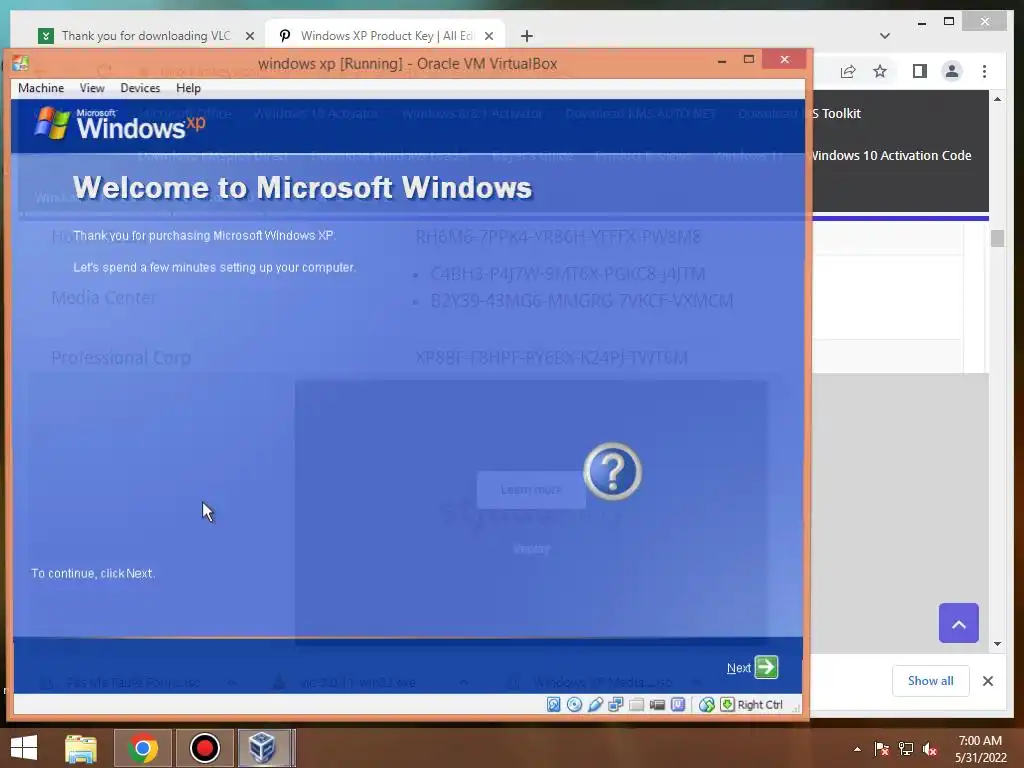Viewport: 1024px width, 768px height.
Task: Click the Right Ctrl host key label
Action: click(x=760, y=705)
